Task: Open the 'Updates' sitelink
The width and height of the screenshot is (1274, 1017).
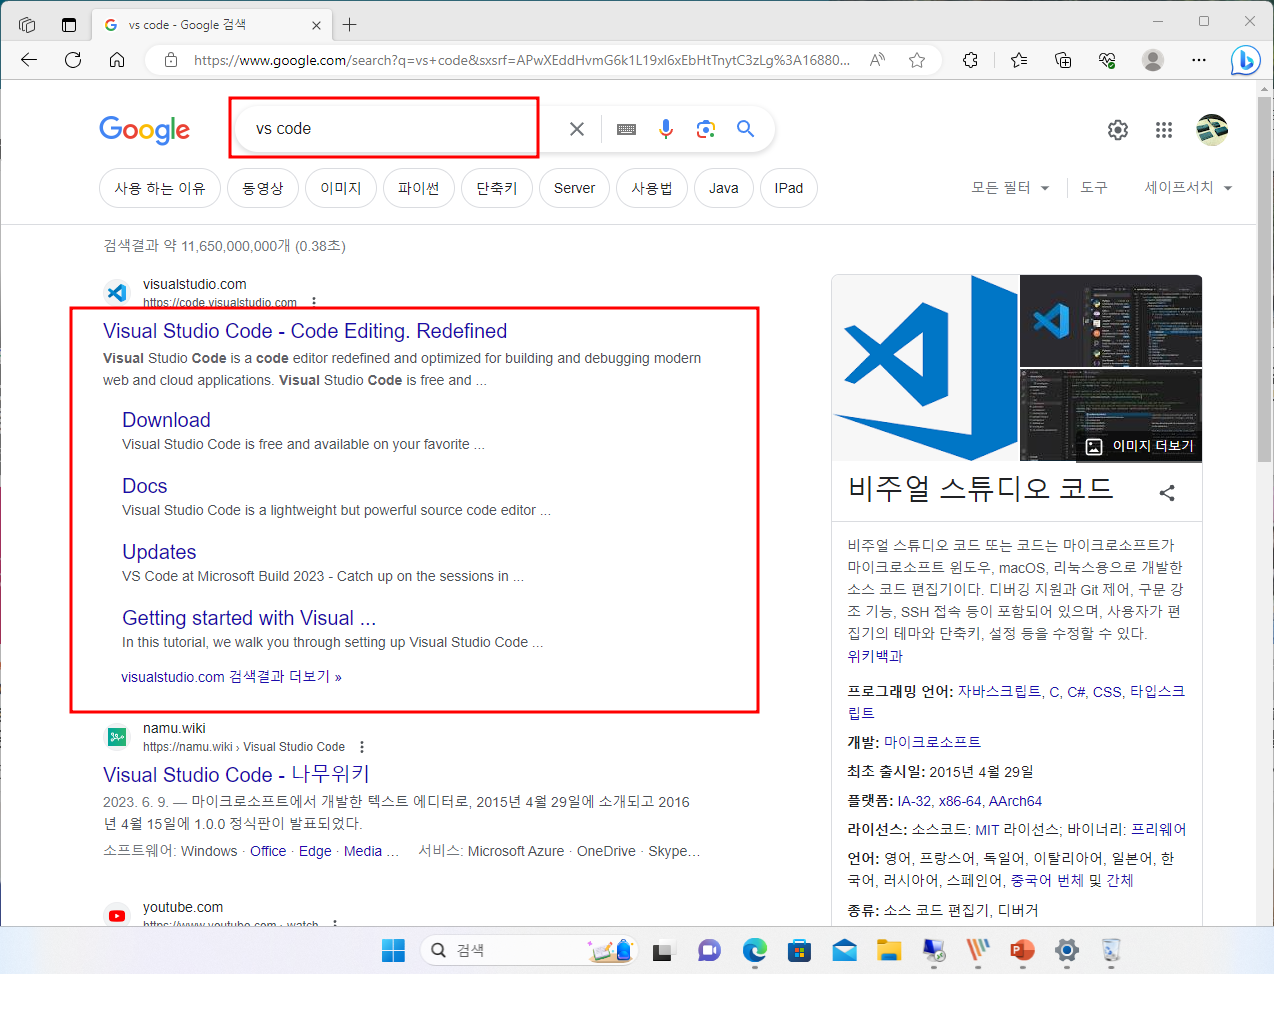Action: coord(159,552)
